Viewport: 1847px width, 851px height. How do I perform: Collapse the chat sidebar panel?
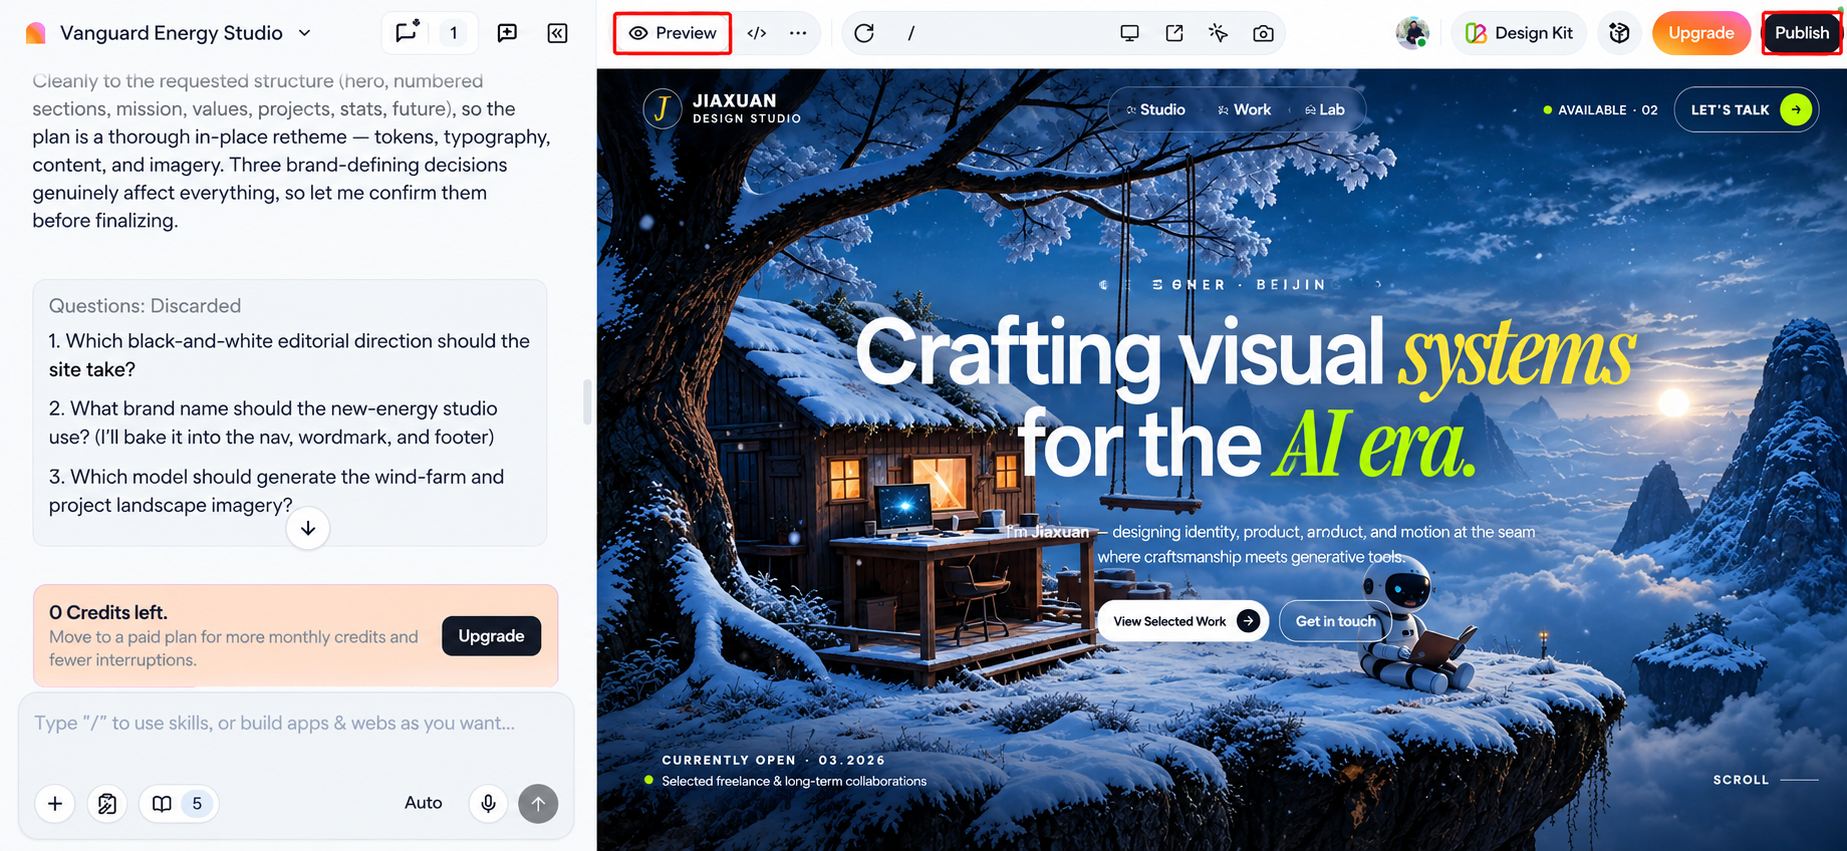(558, 33)
